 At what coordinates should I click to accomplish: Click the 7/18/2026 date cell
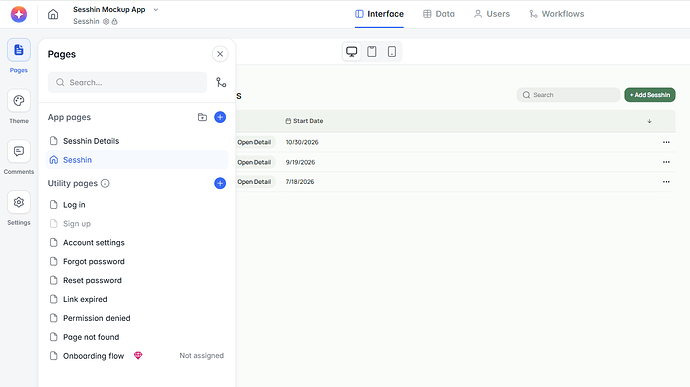tap(300, 181)
